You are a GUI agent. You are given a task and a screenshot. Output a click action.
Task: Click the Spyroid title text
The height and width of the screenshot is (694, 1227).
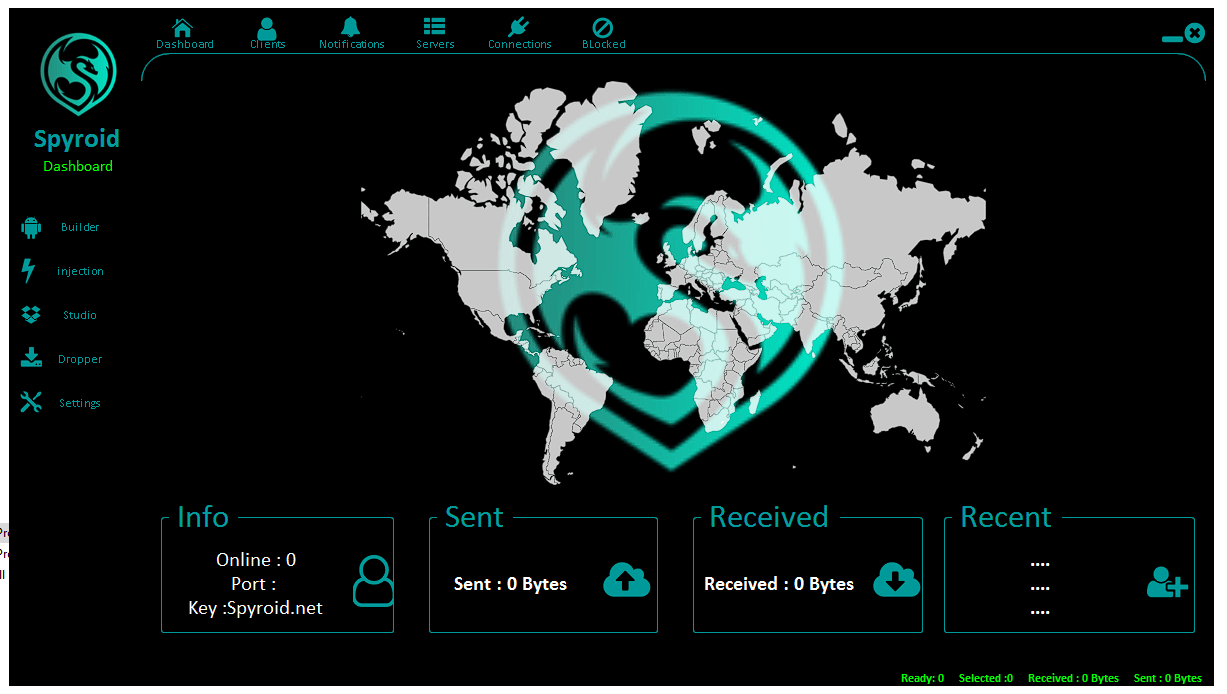pos(77,139)
